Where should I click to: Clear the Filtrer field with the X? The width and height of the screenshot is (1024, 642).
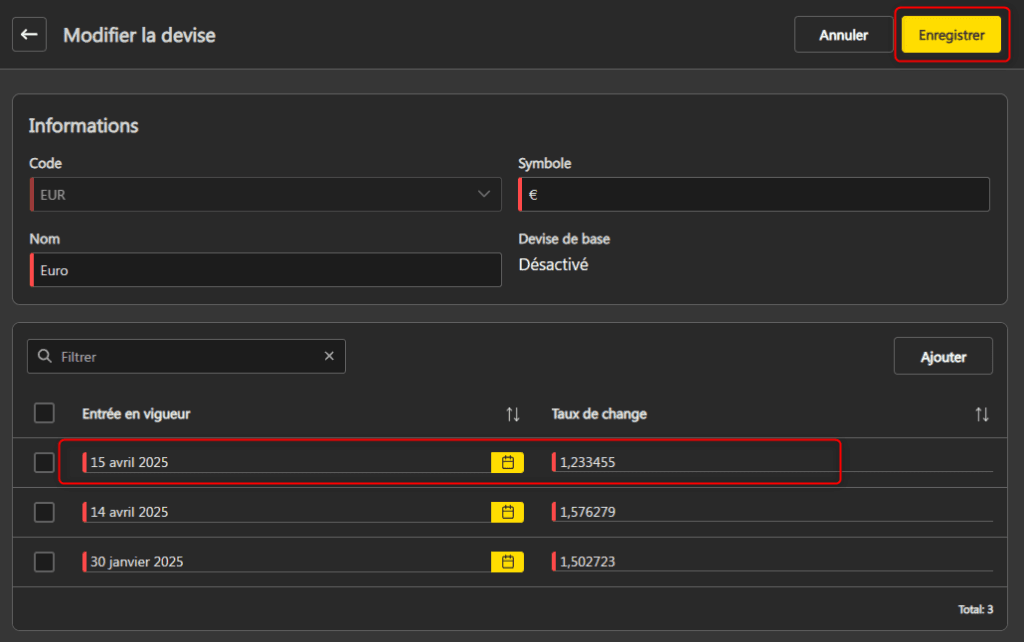[329, 356]
